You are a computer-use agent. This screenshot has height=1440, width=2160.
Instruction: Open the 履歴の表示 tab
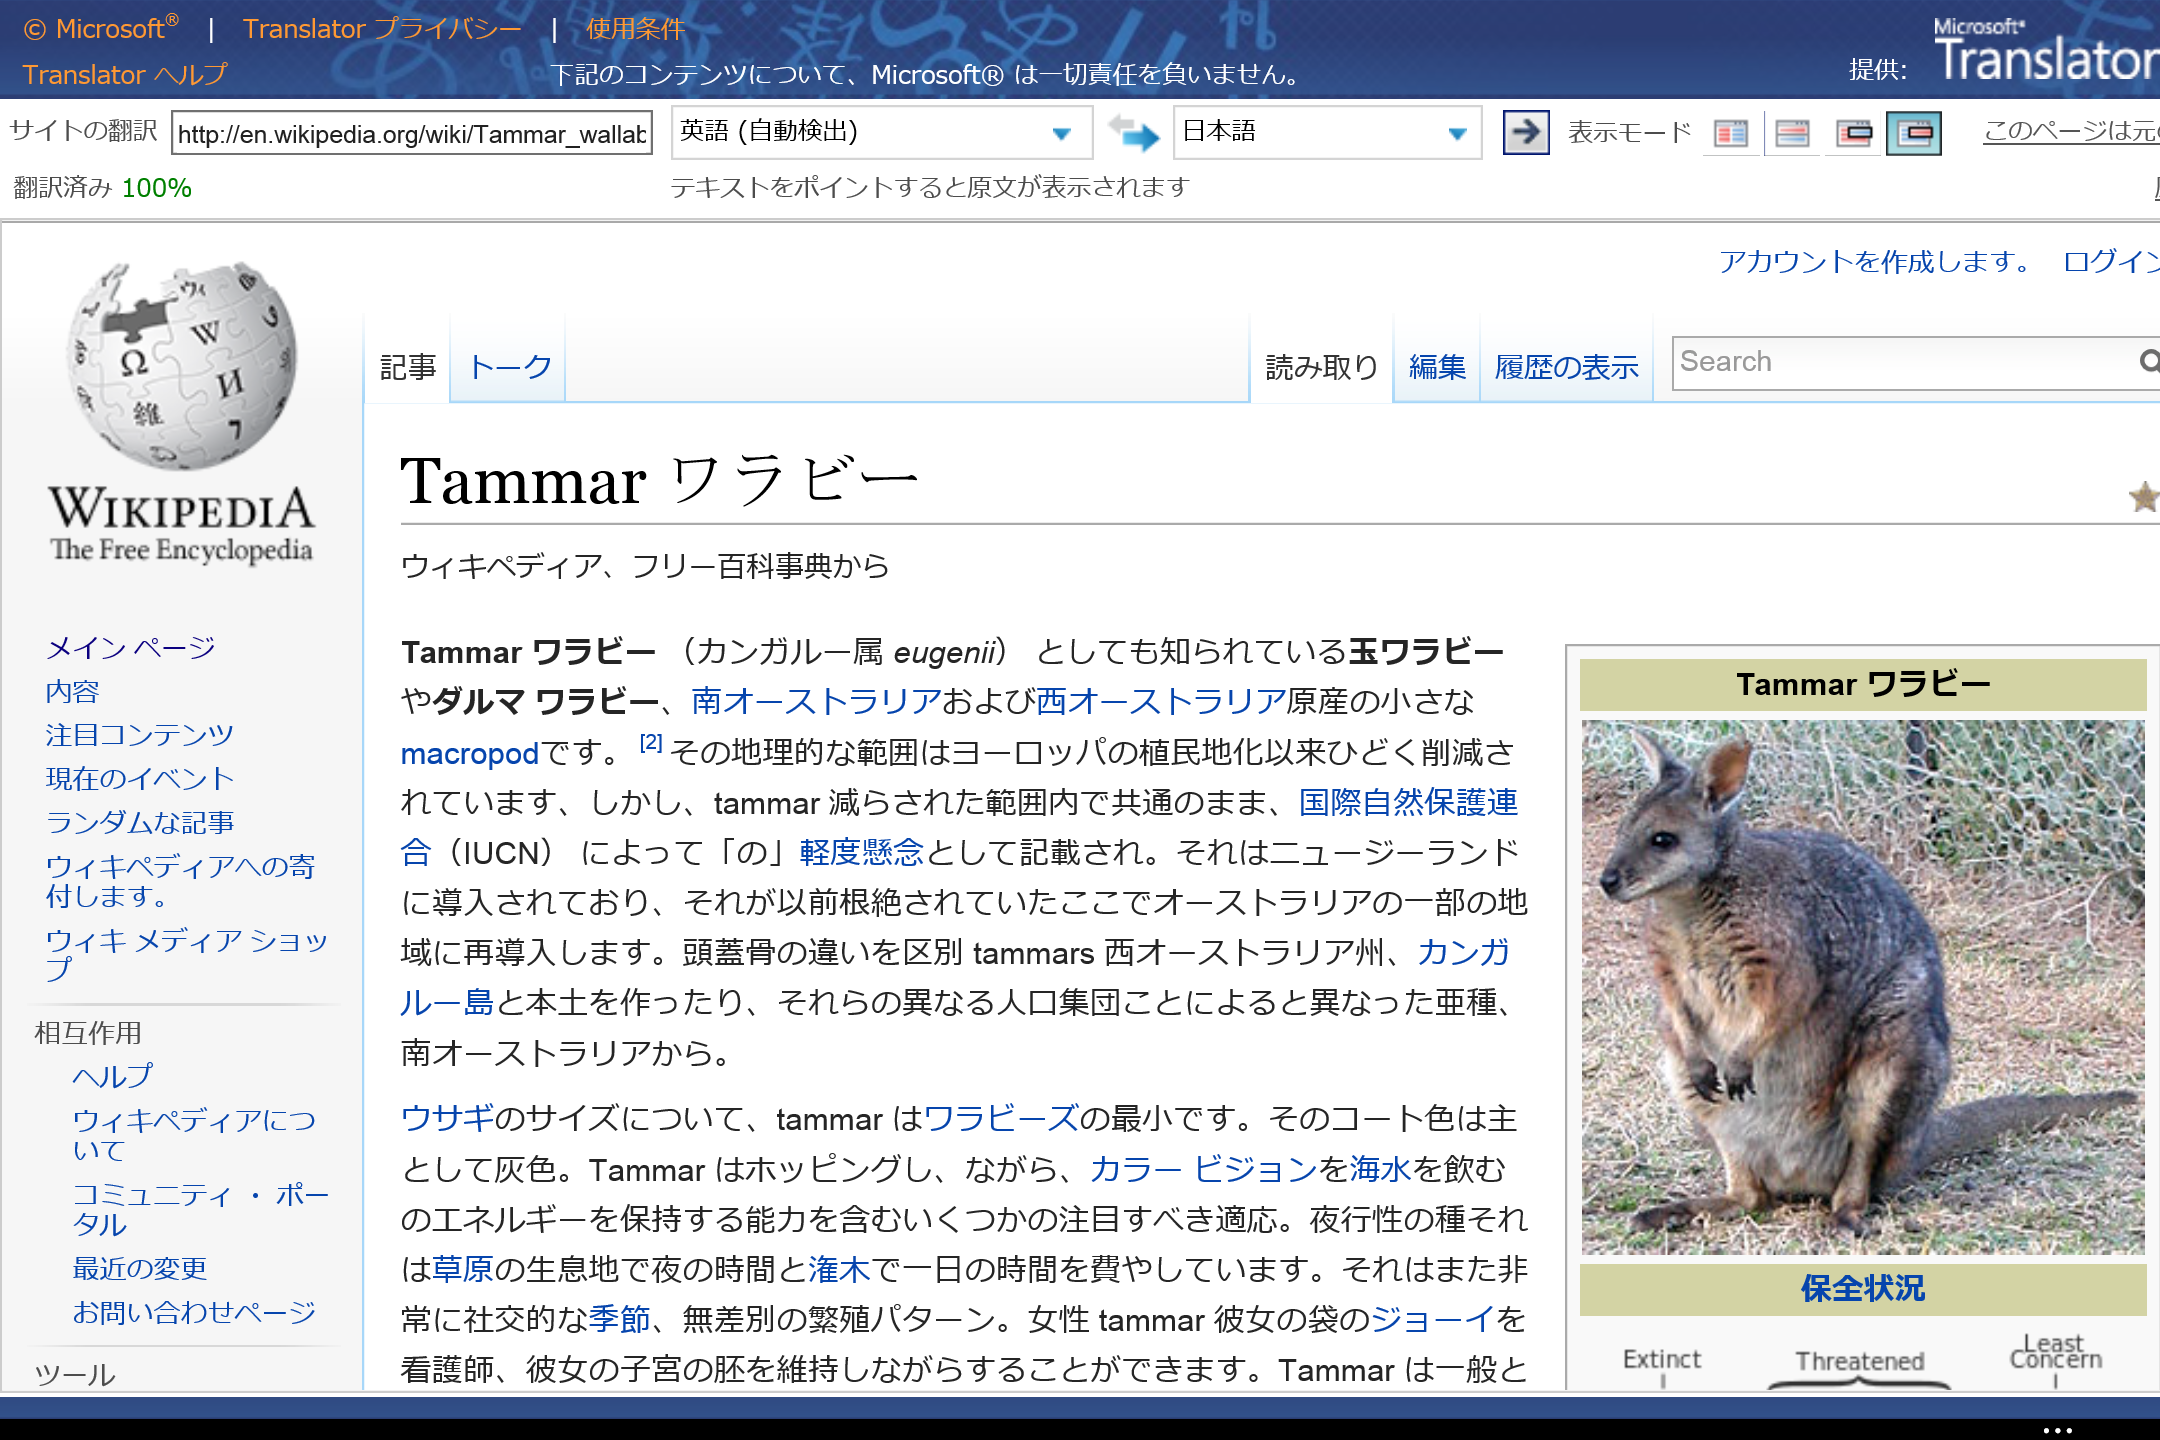pos(1566,367)
